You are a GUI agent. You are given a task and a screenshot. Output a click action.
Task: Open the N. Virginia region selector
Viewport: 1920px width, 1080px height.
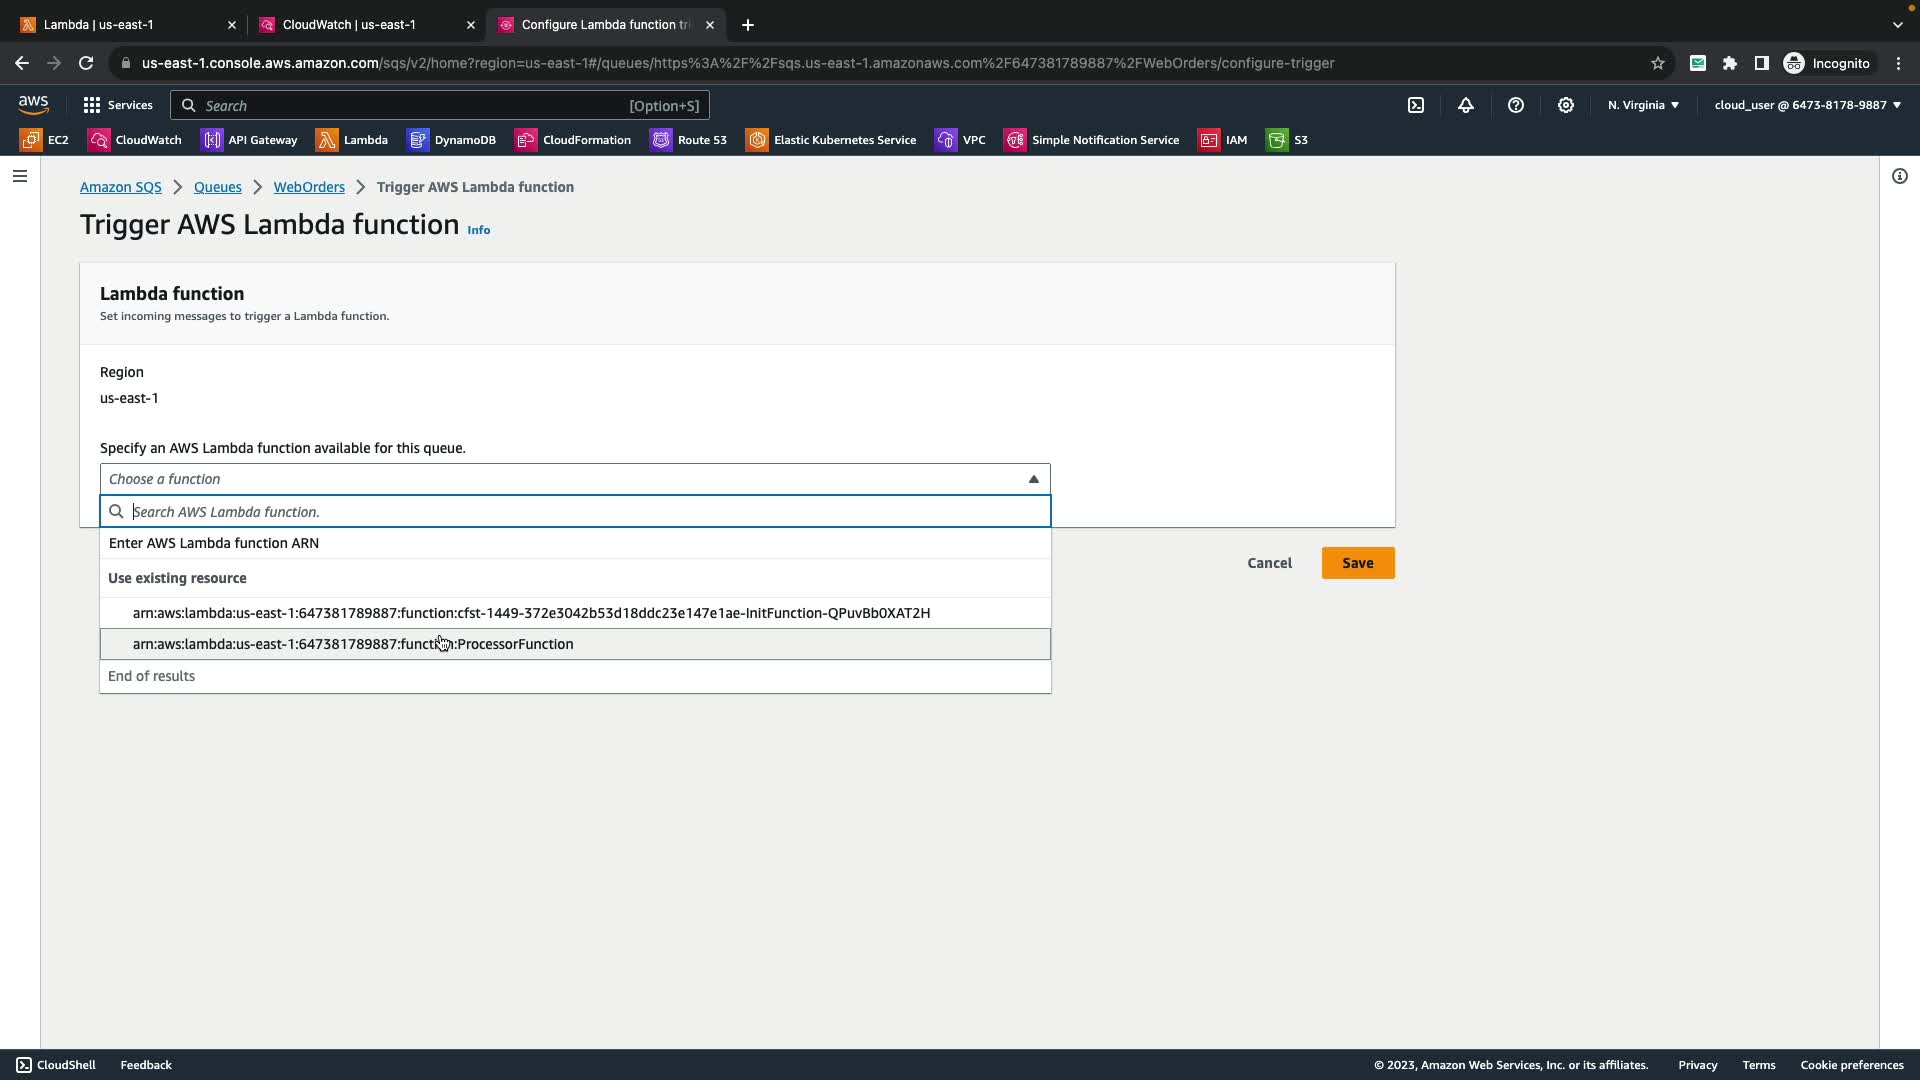[x=1643, y=105]
